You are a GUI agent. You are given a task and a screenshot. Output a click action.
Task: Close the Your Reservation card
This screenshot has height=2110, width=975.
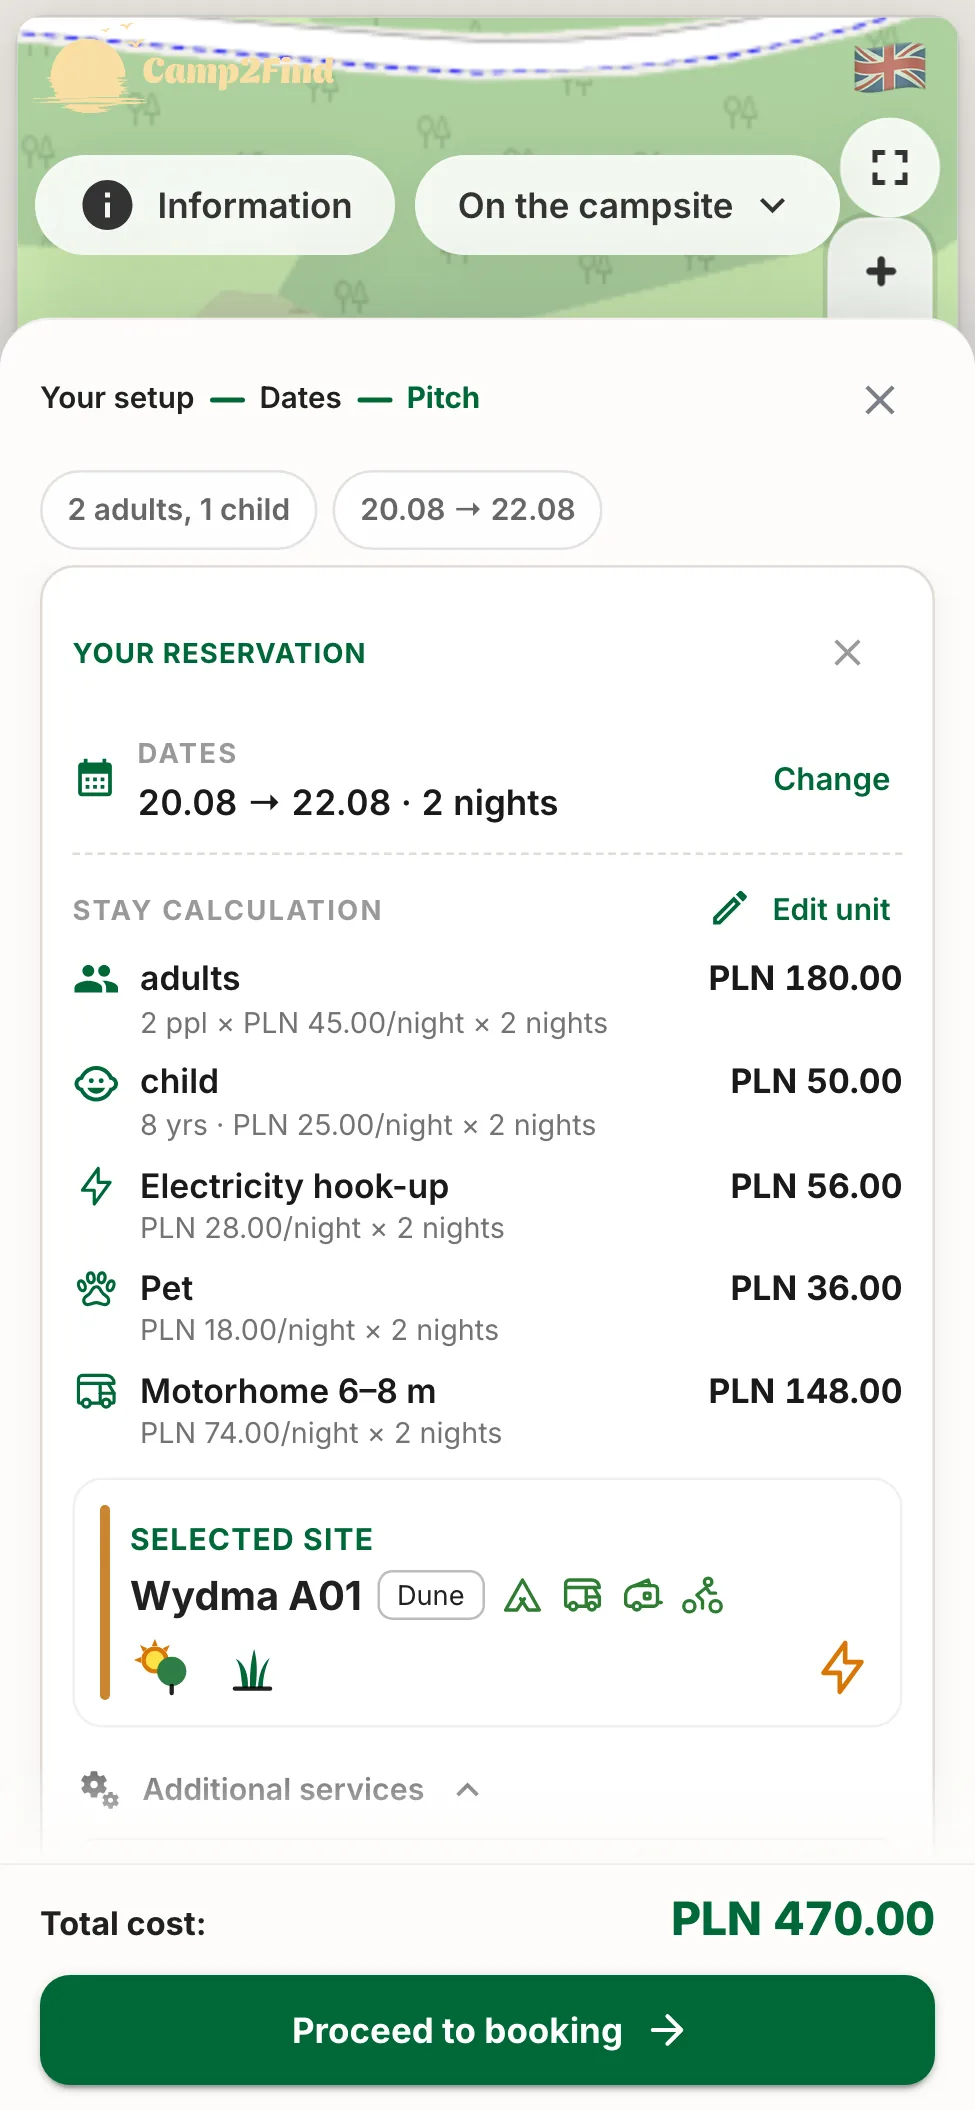pyautogui.click(x=847, y=653)
